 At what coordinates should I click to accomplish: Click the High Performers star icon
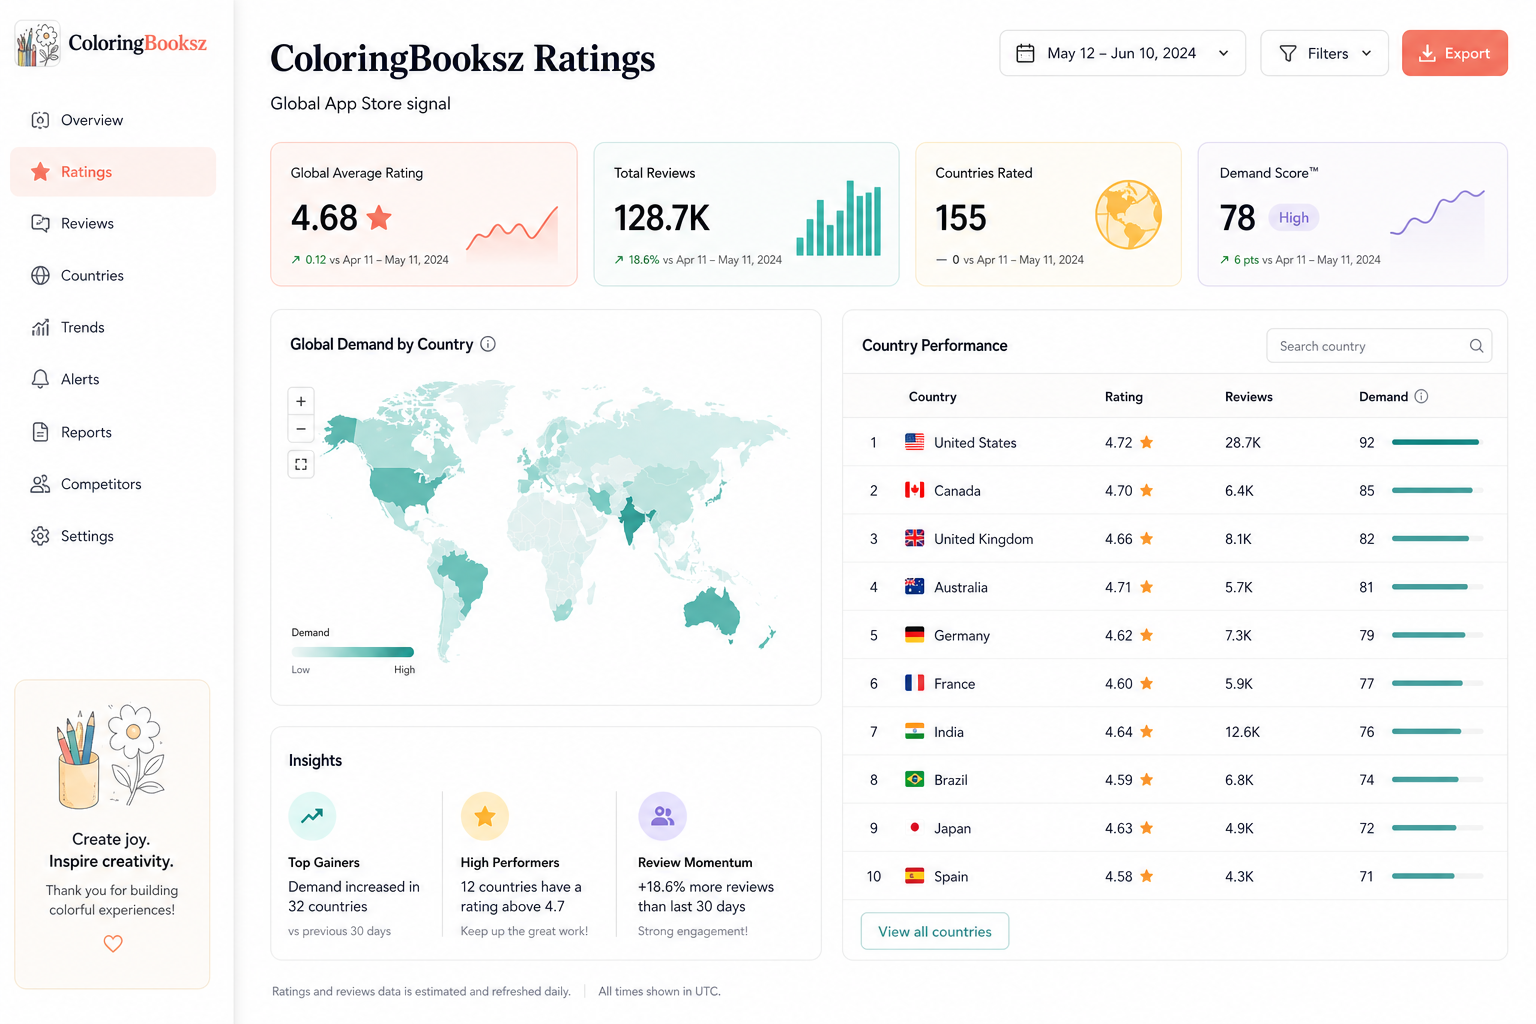(x=484, y=816)
